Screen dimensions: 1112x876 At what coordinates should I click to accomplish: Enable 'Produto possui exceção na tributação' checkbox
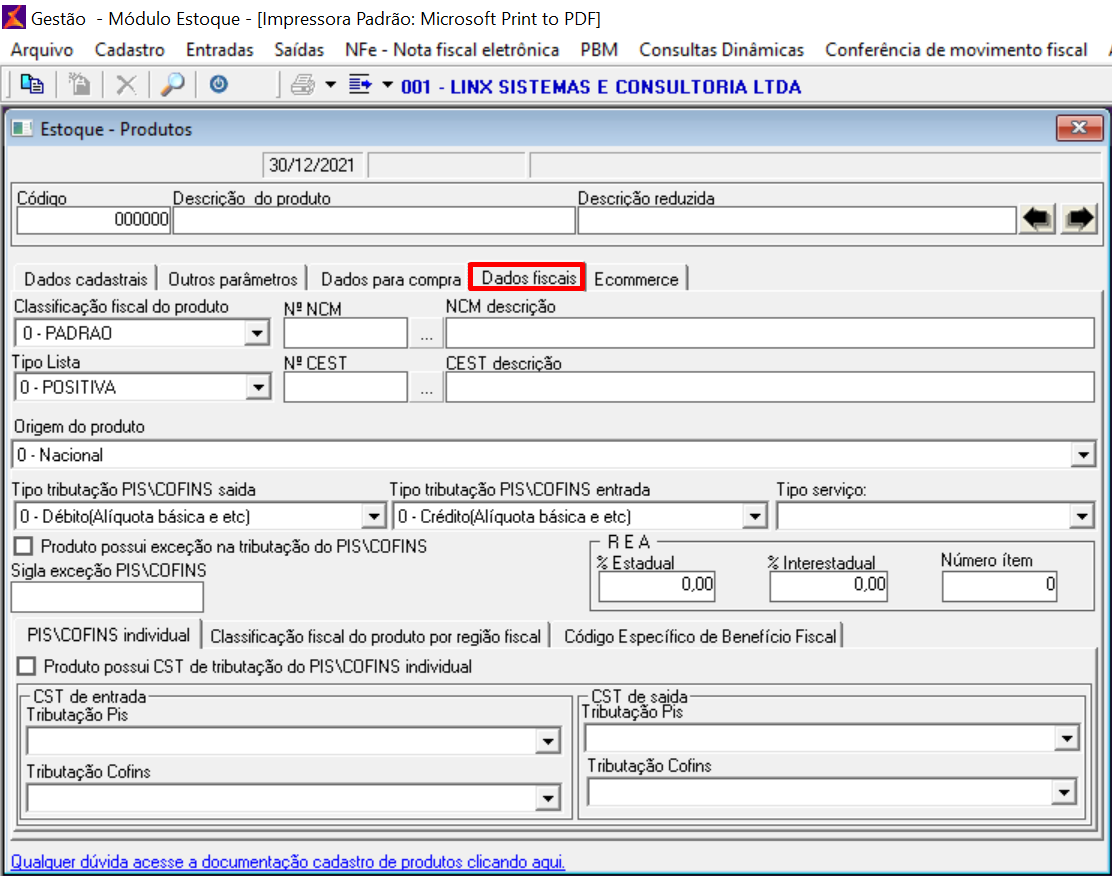(x=23, y=546)
